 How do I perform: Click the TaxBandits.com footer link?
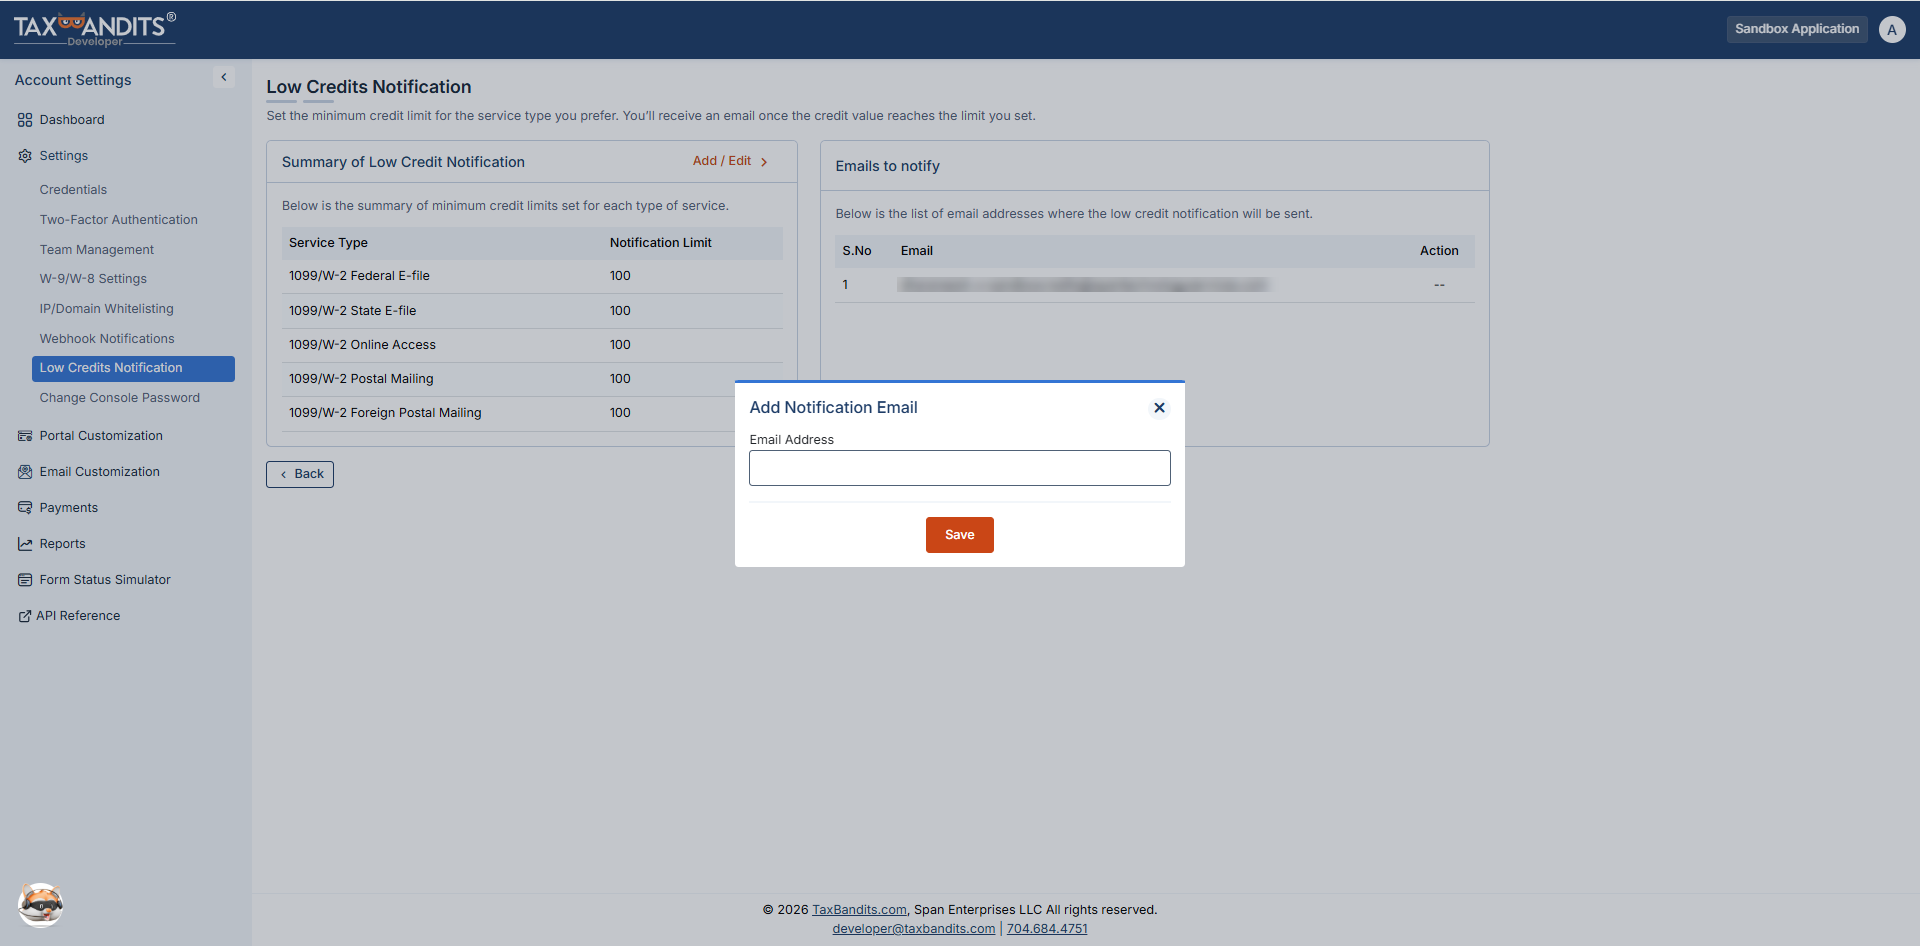click(859, 910)
